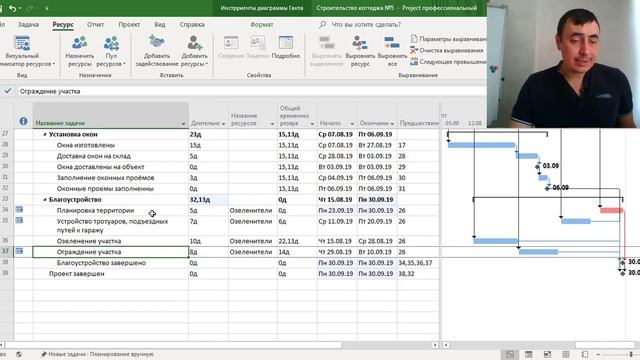Screen dimensions: 640x360
Task: Switch to Resource Sheet view in status bar
Action: click(x=566, y=354)
